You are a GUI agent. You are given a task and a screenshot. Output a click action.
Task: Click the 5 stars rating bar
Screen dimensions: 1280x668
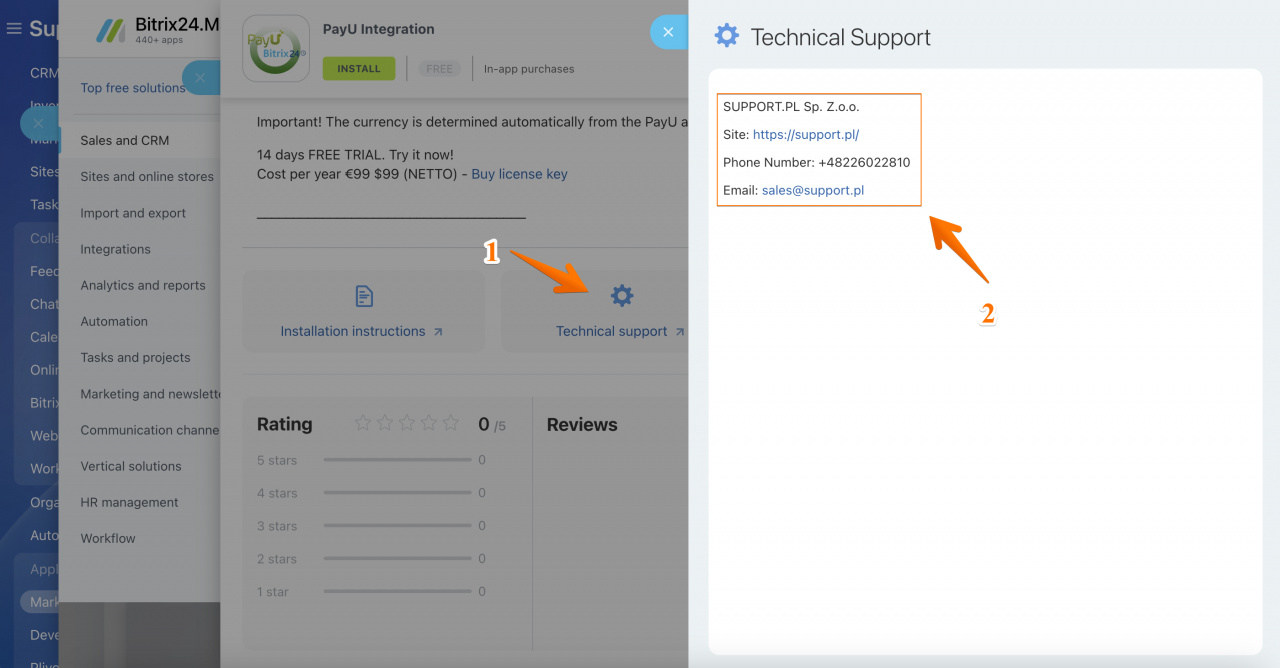pyautogui.click(x=398, y=460)
